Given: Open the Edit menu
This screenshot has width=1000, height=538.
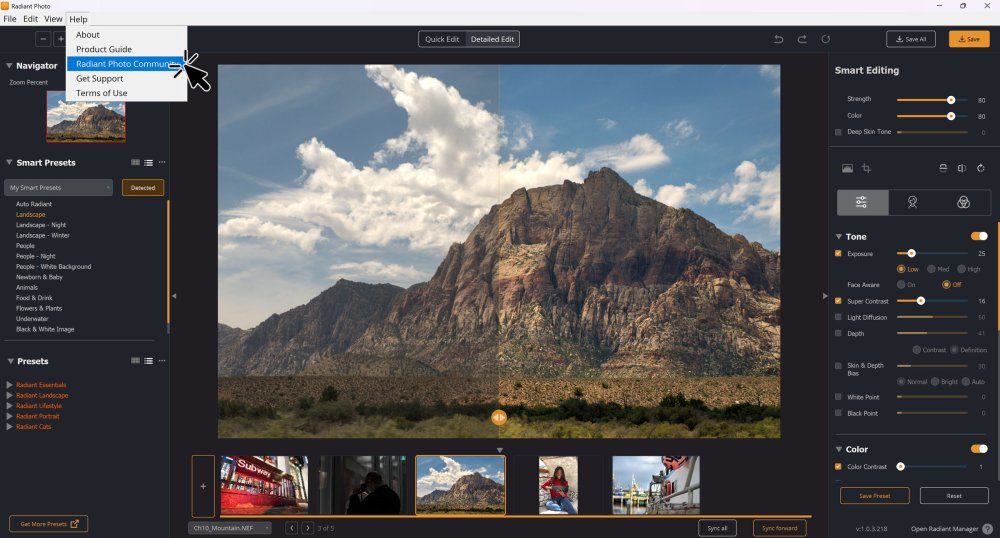Looking at the screenshot, I should pos(30,19).
